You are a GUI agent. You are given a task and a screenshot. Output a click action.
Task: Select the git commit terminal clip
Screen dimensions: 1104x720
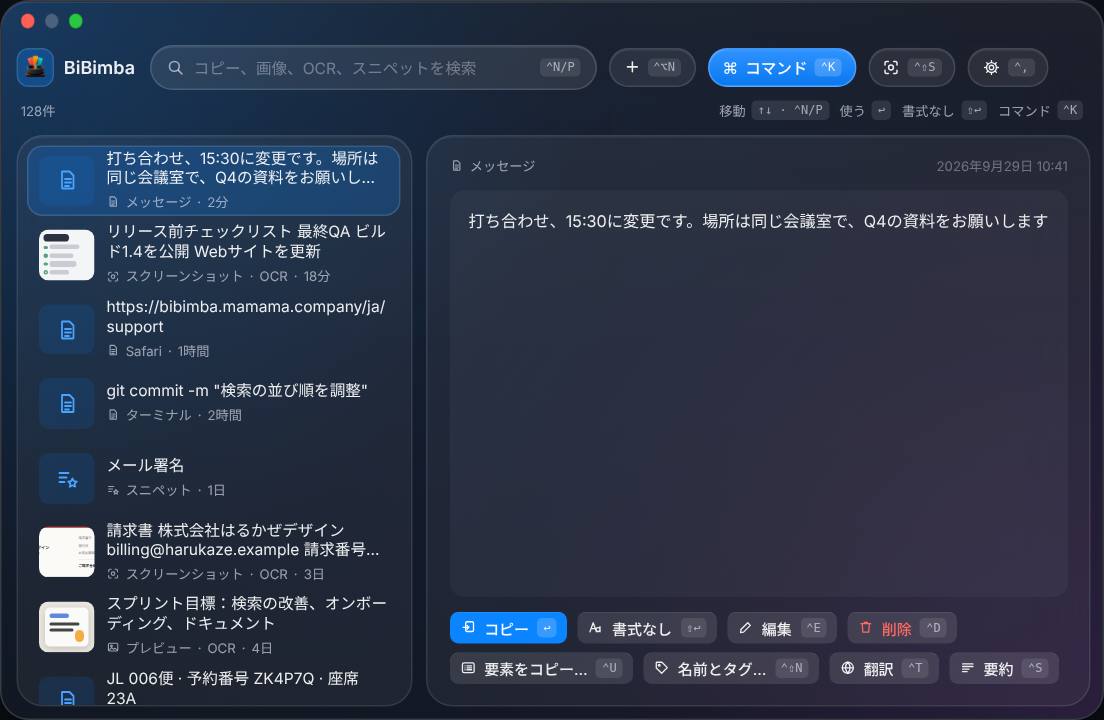point(213,403)
